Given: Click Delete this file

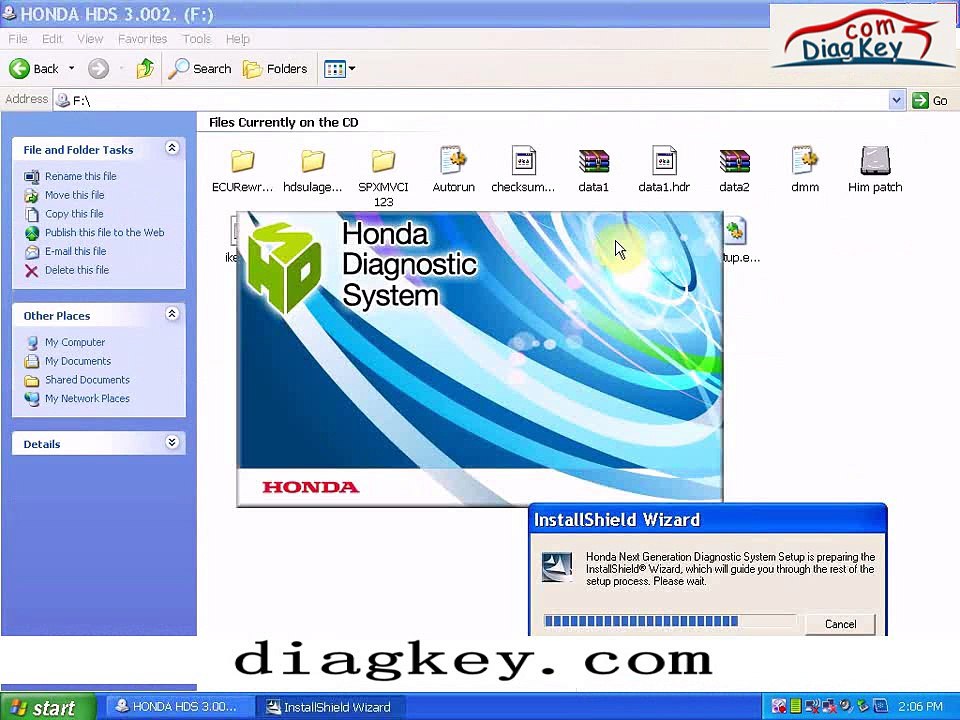Looking at the screenshot, I should coord(77,270).
